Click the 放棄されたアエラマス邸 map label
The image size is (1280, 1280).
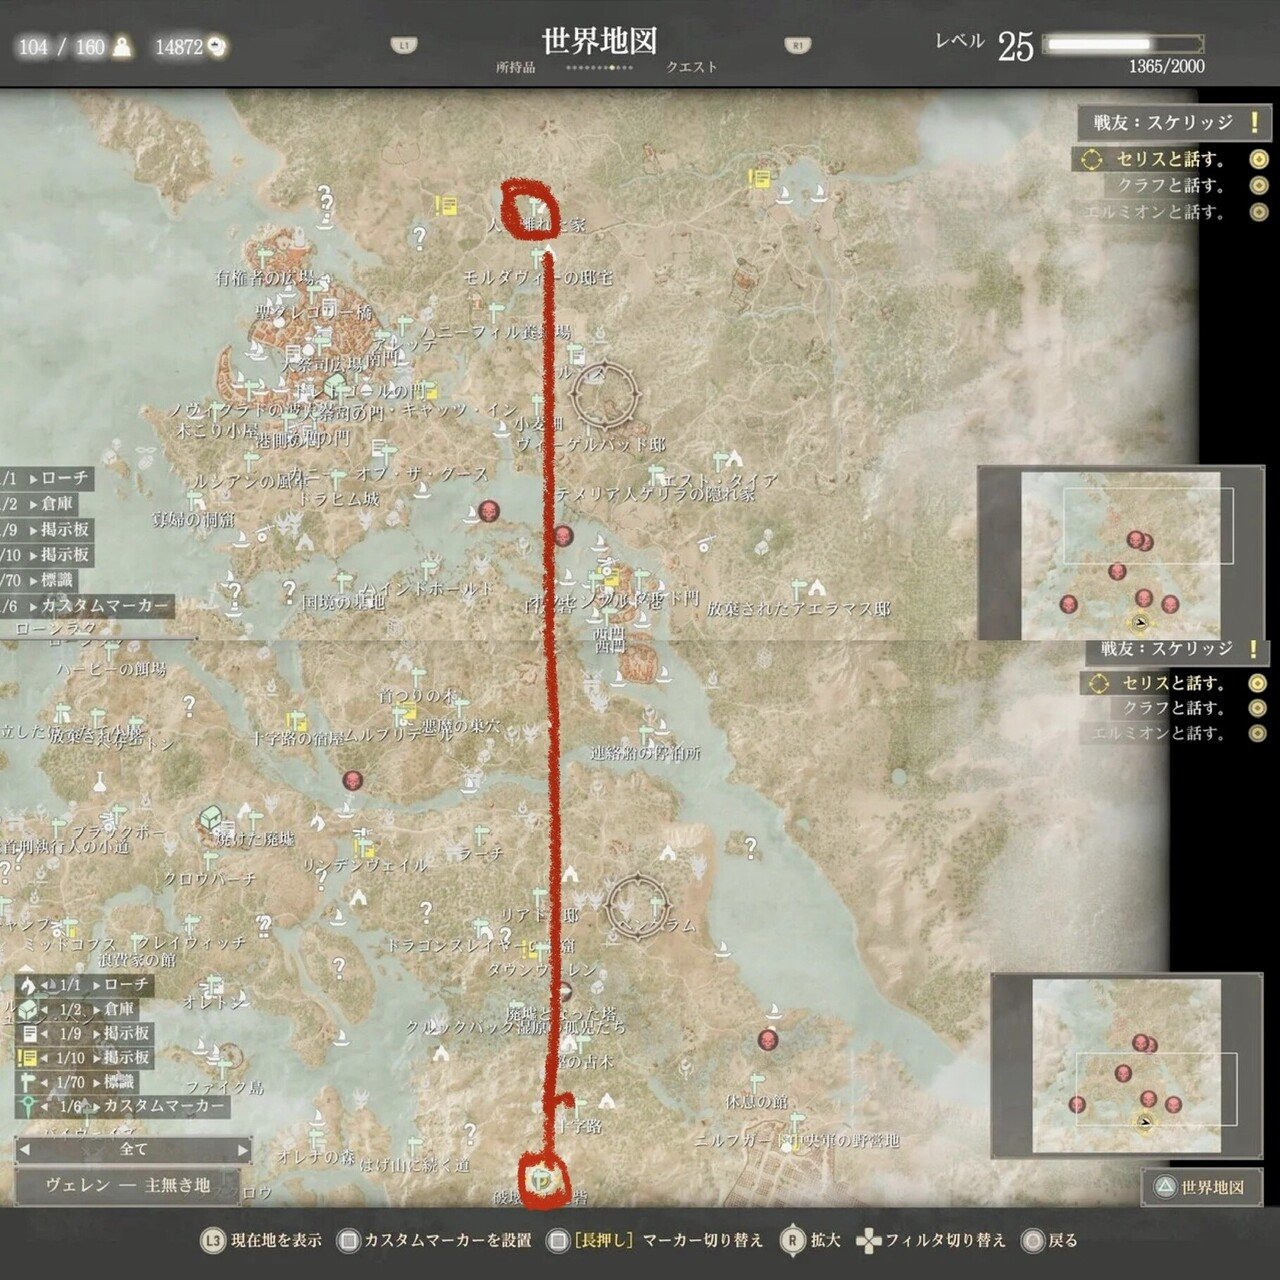point(798,609)
